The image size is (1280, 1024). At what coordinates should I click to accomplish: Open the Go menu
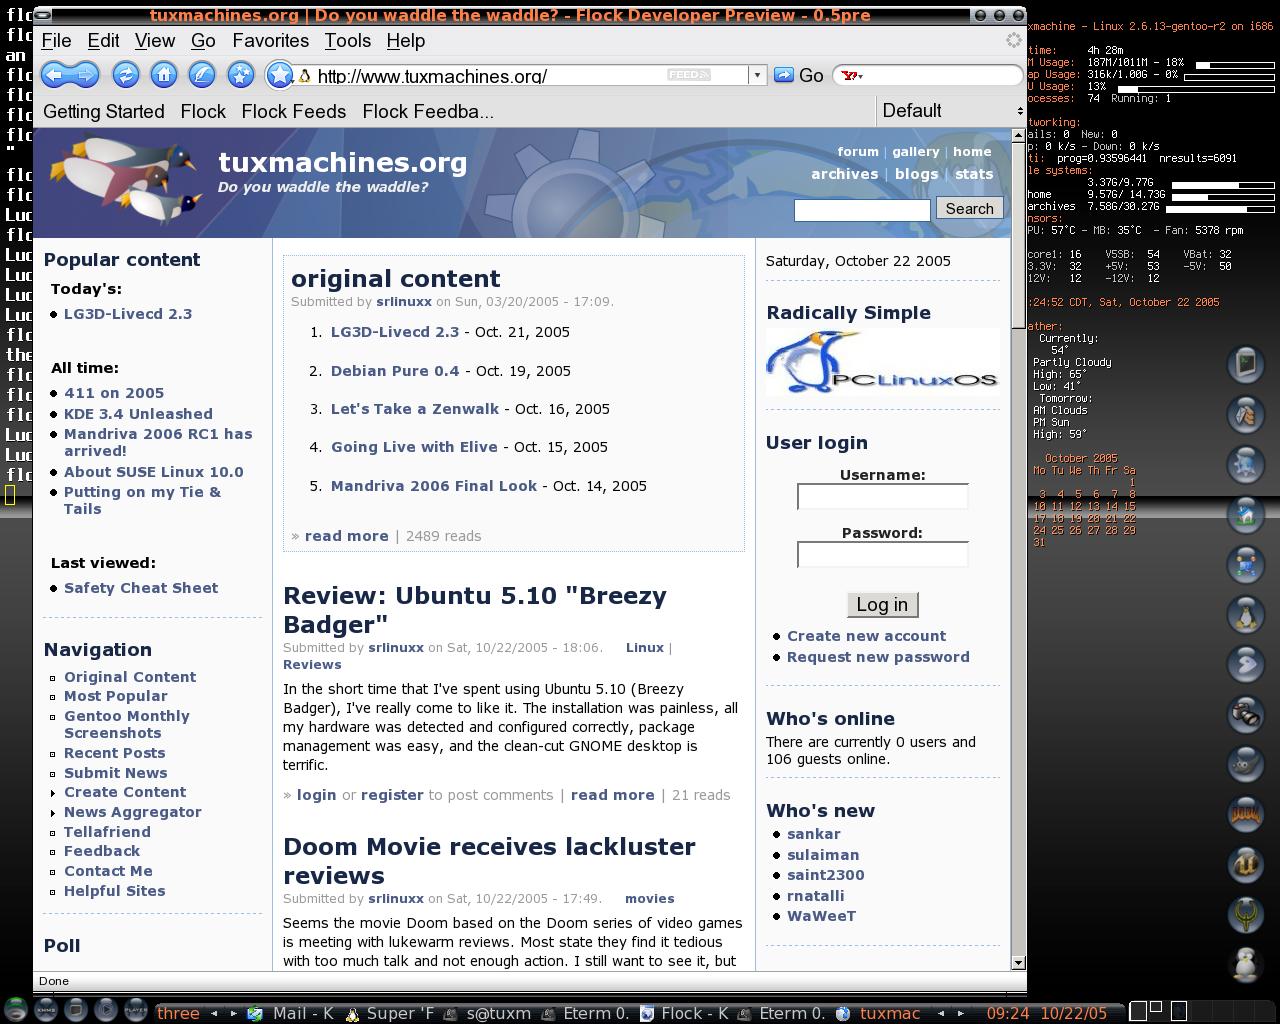(x=203, y=41)
